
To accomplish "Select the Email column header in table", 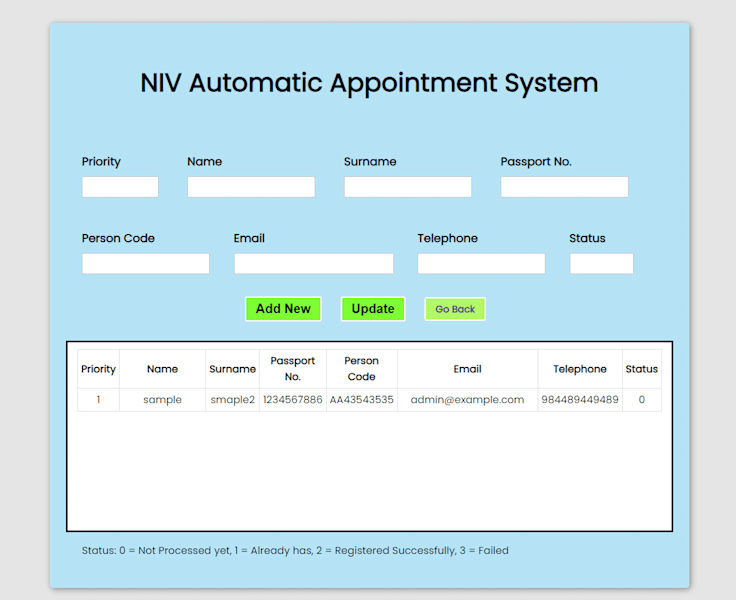I will 468,369.
